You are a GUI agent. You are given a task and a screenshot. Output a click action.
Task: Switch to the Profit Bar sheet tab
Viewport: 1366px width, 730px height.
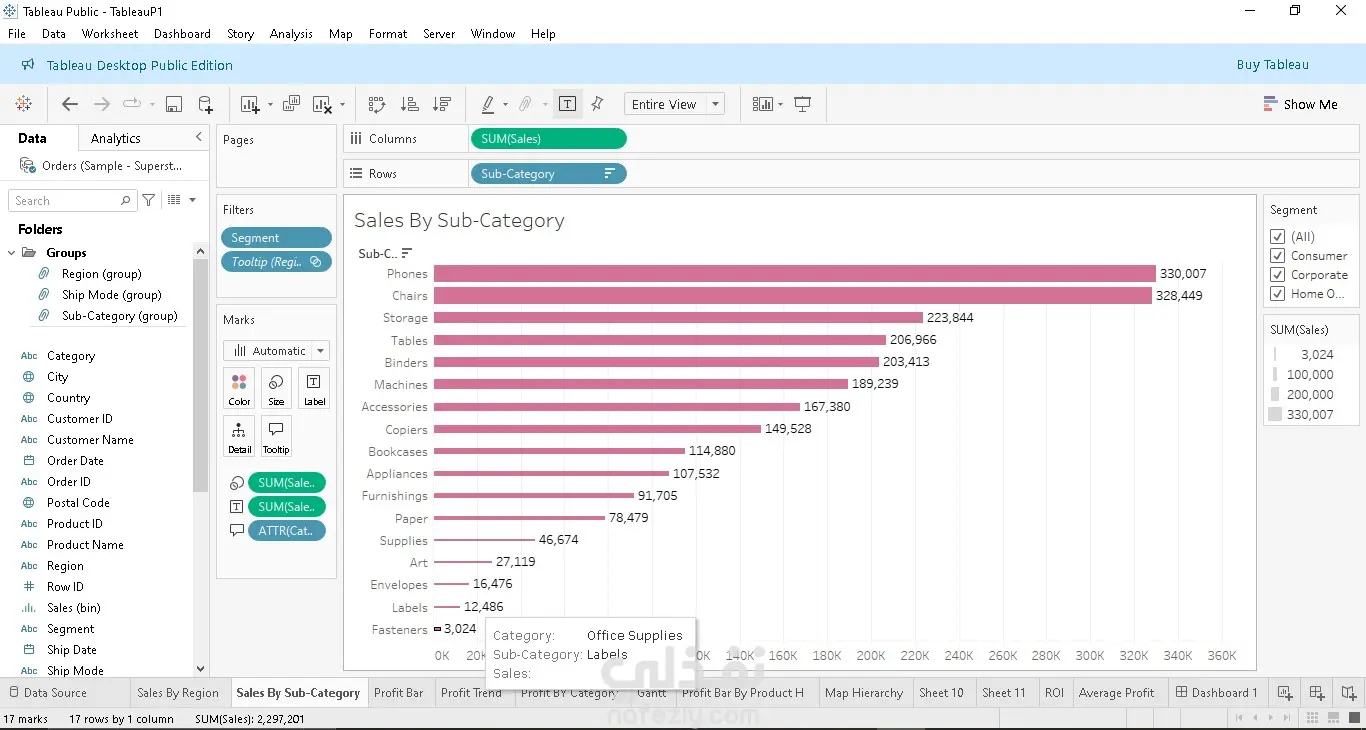point(398,693)
